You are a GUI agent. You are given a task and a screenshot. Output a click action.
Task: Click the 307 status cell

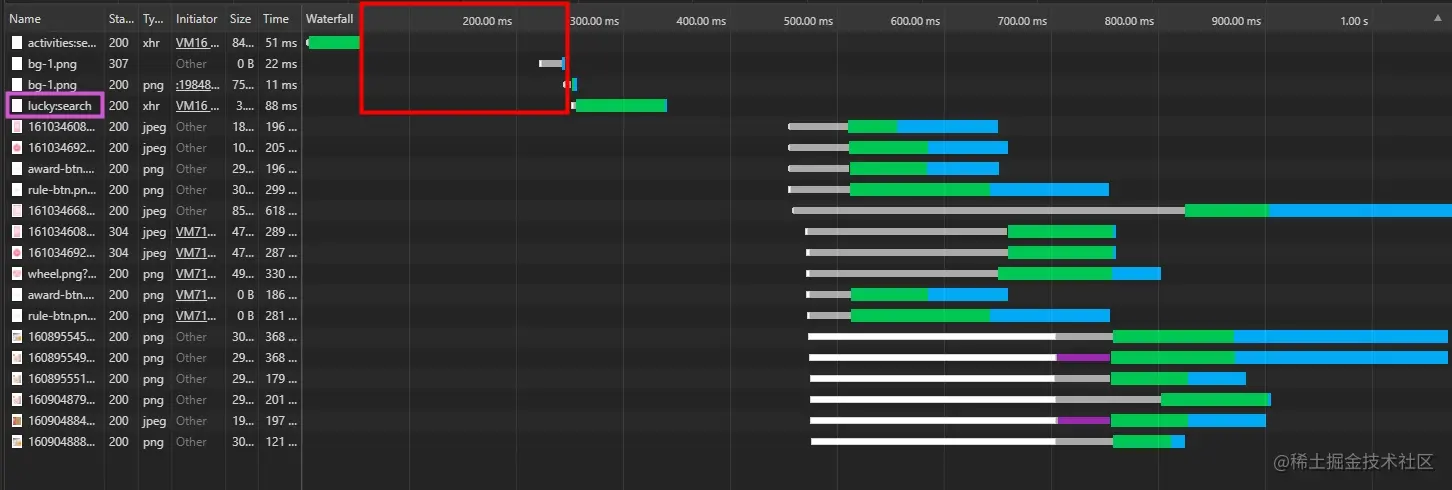tap(118, 64)
